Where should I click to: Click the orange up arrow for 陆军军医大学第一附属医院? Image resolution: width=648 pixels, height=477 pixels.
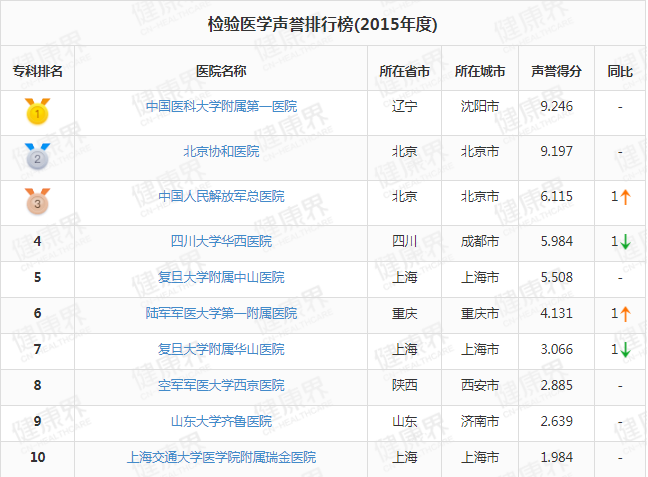[x=625, y=313]
